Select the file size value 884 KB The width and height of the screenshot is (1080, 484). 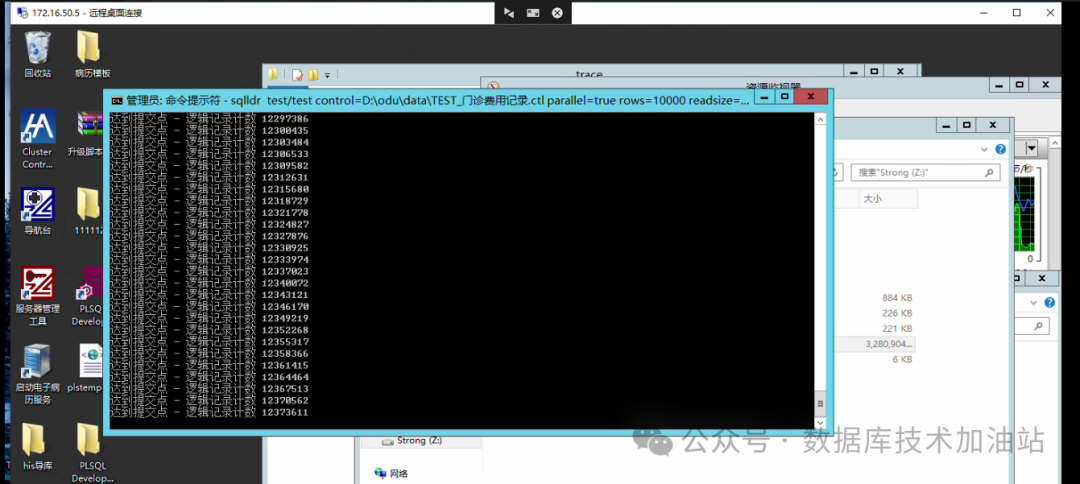coord(897,298)
